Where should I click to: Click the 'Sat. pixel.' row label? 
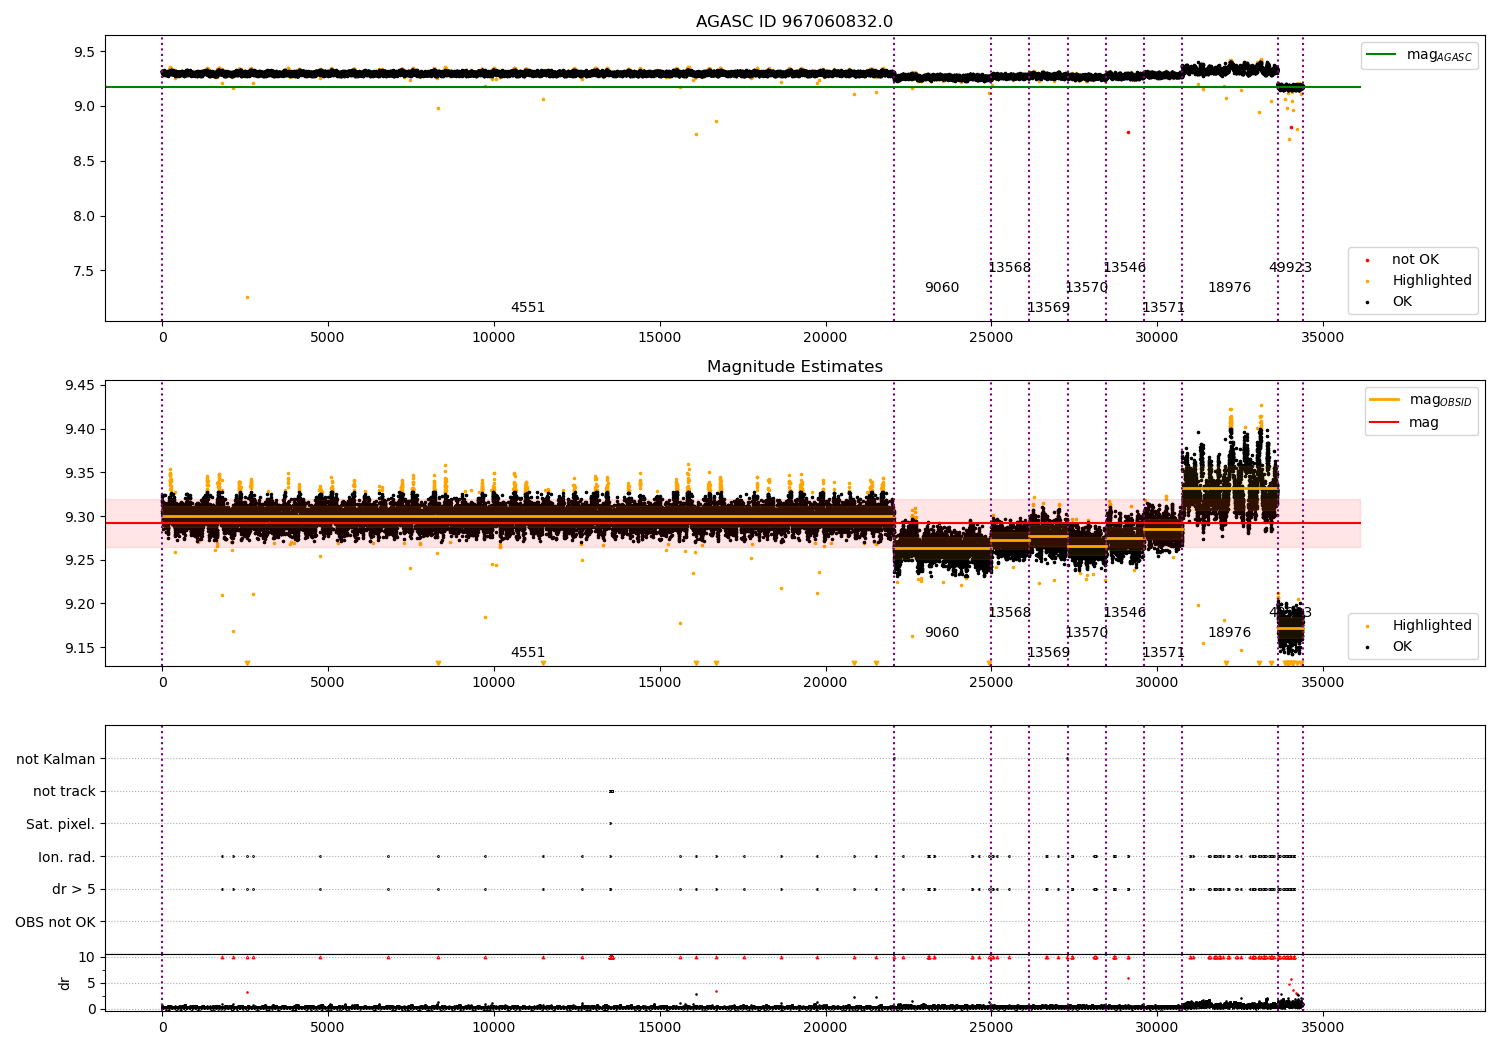[61, 824]
